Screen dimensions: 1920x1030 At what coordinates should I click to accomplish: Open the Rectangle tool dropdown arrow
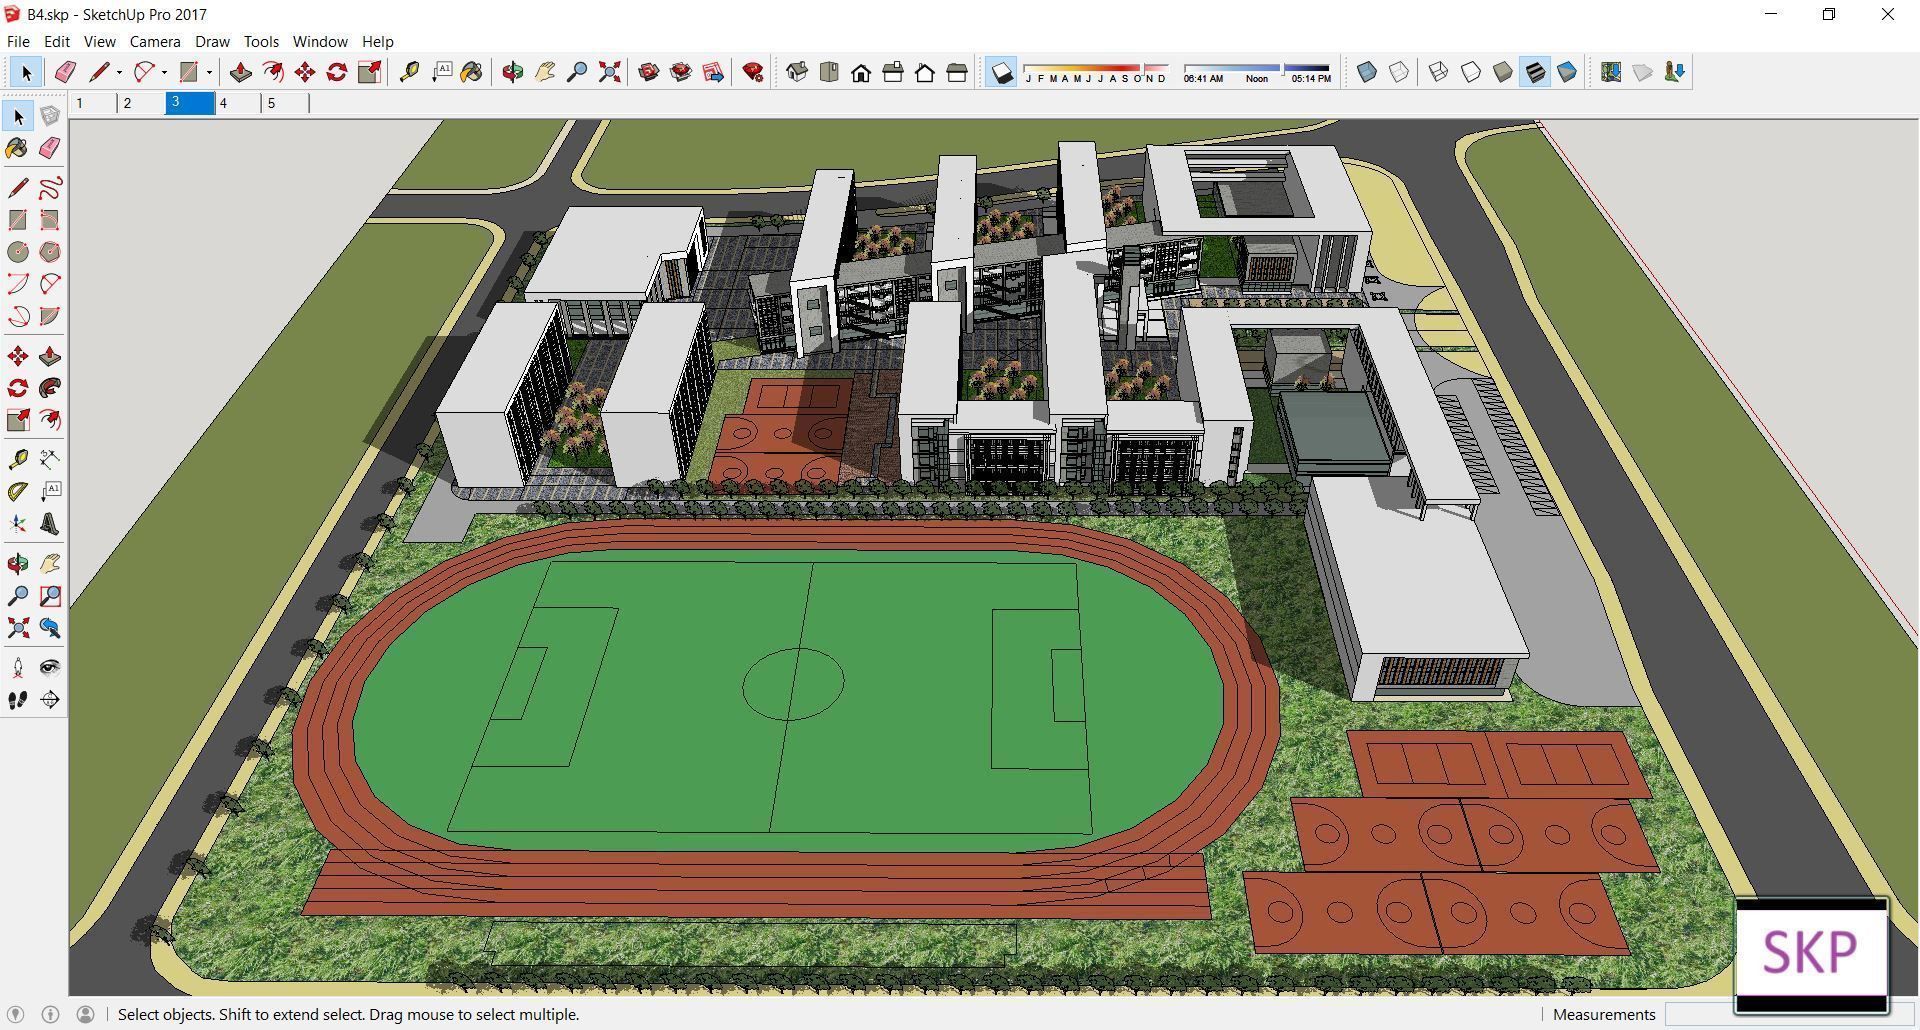208,71
